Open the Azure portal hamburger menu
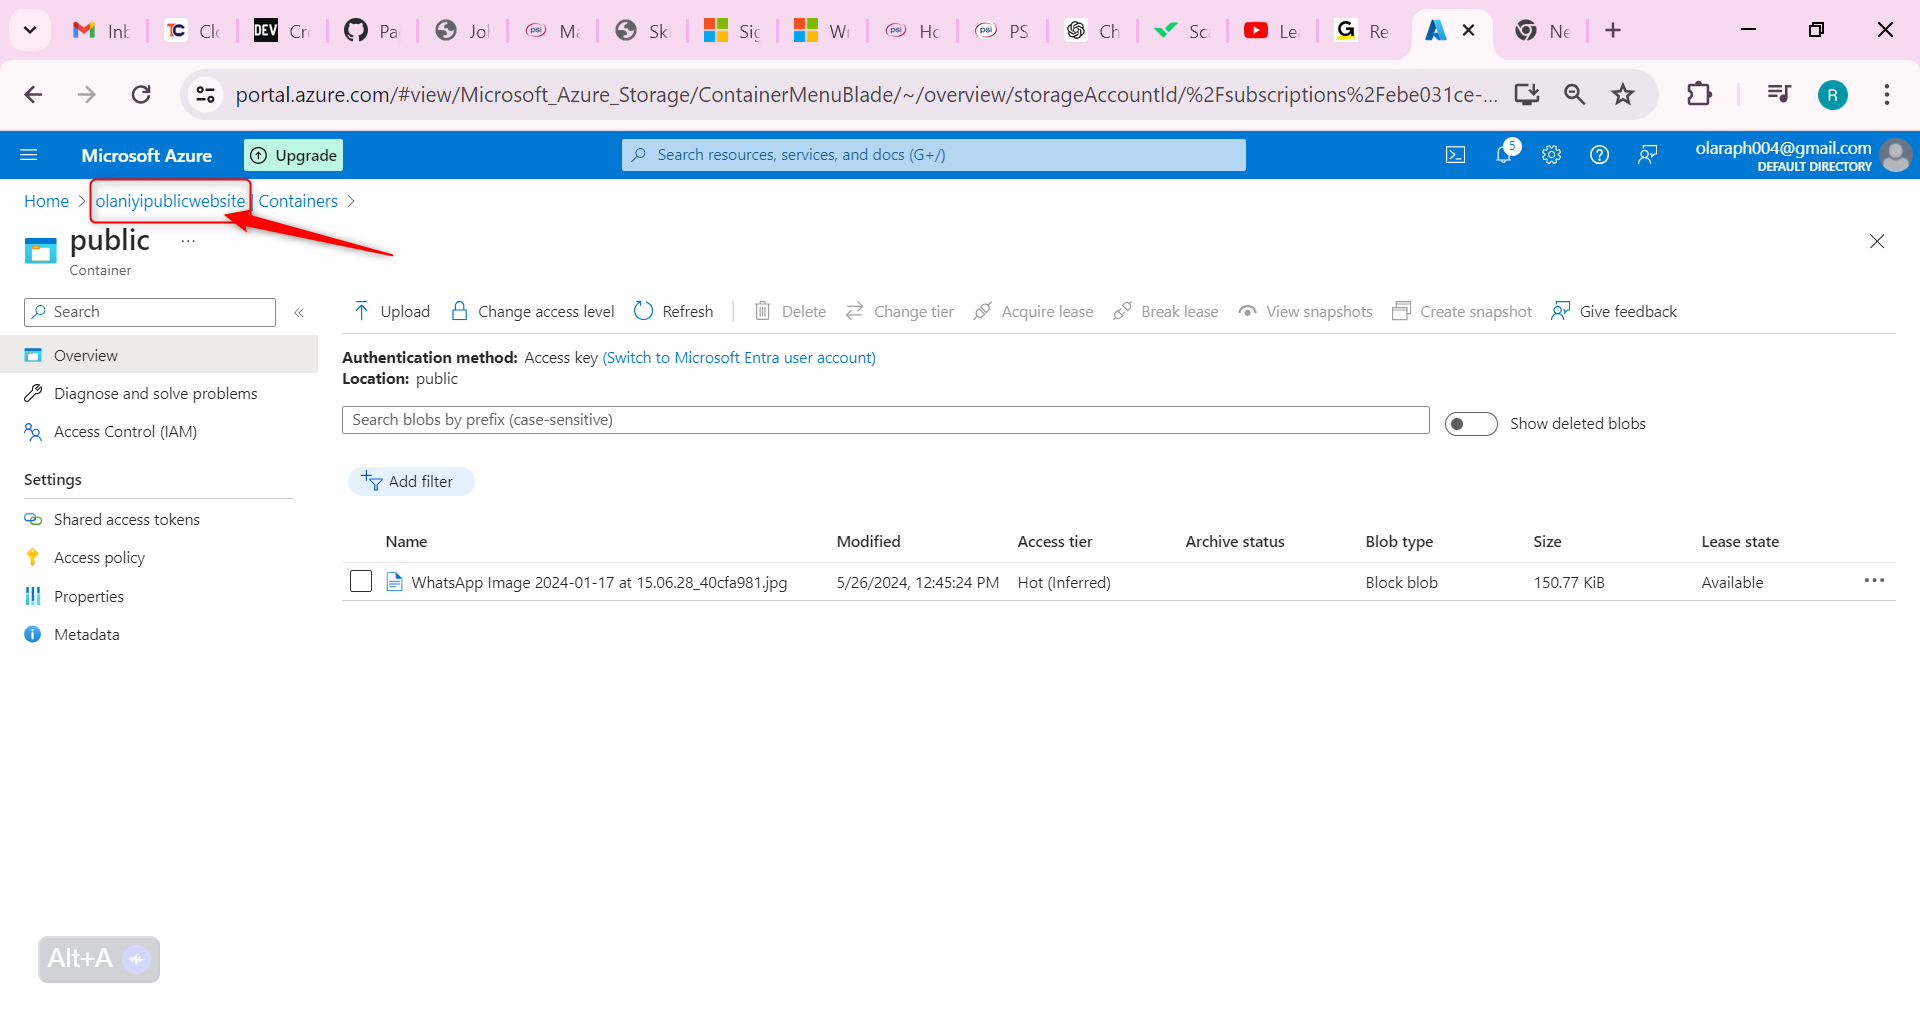This screenshot has width=1920, height=1020. tap(29, 155)
